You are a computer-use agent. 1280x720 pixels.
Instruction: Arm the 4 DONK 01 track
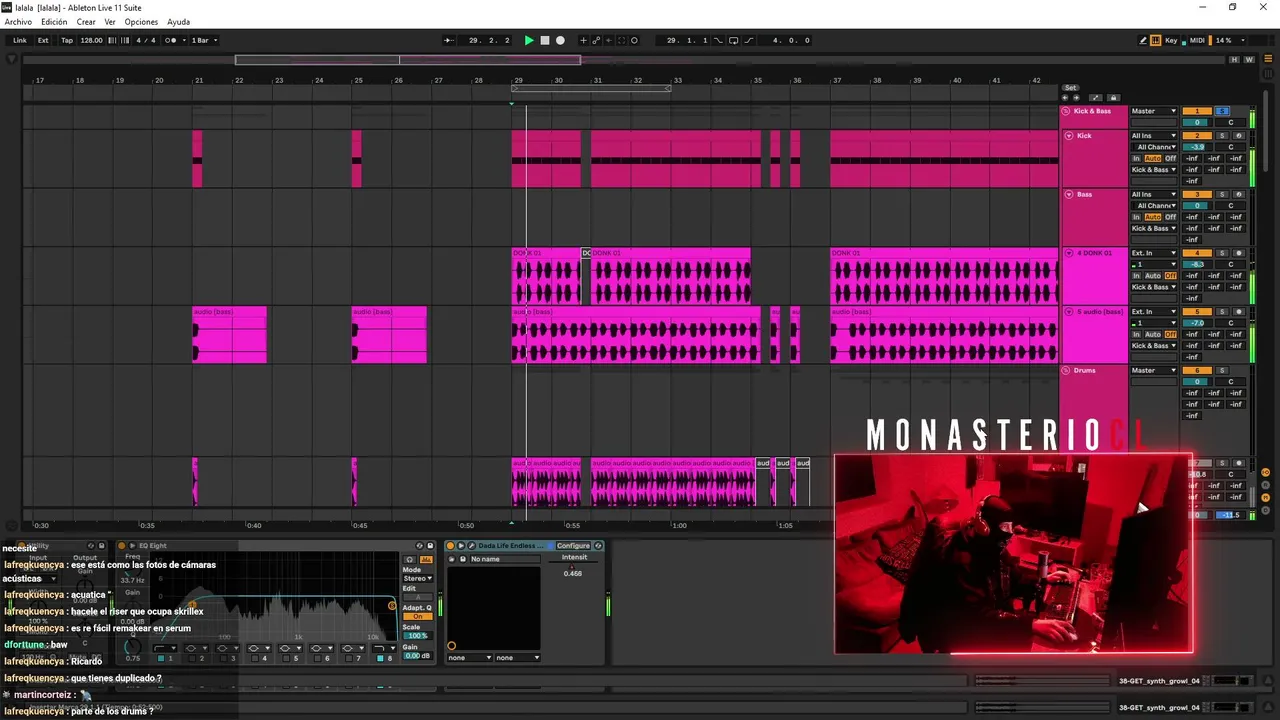click(1238, 253)
